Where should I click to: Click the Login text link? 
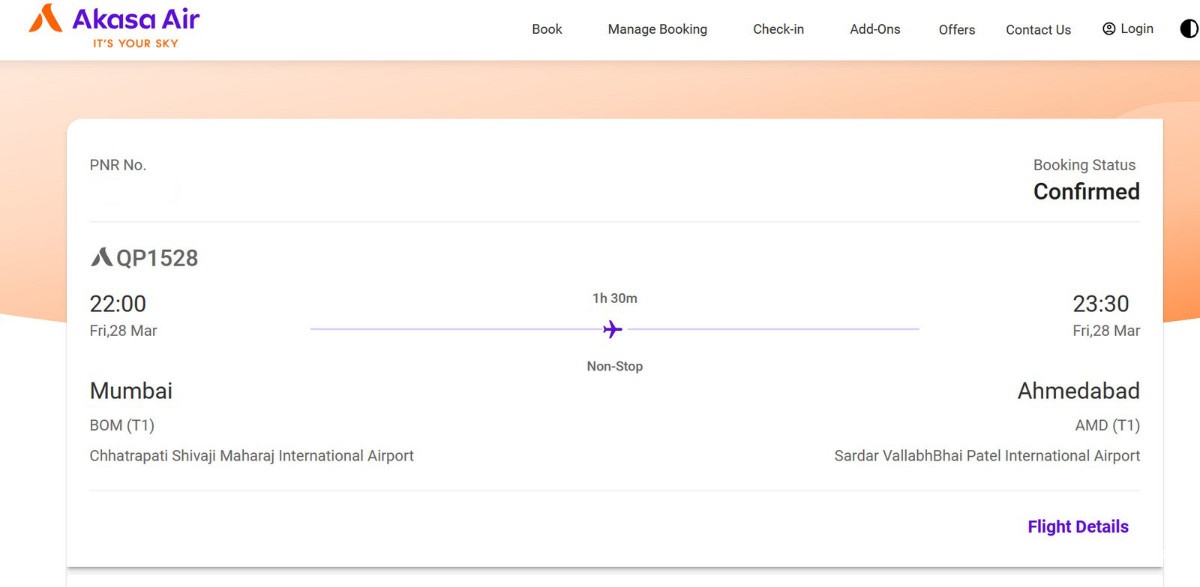pyautogui.click(x=1137, y=29)
